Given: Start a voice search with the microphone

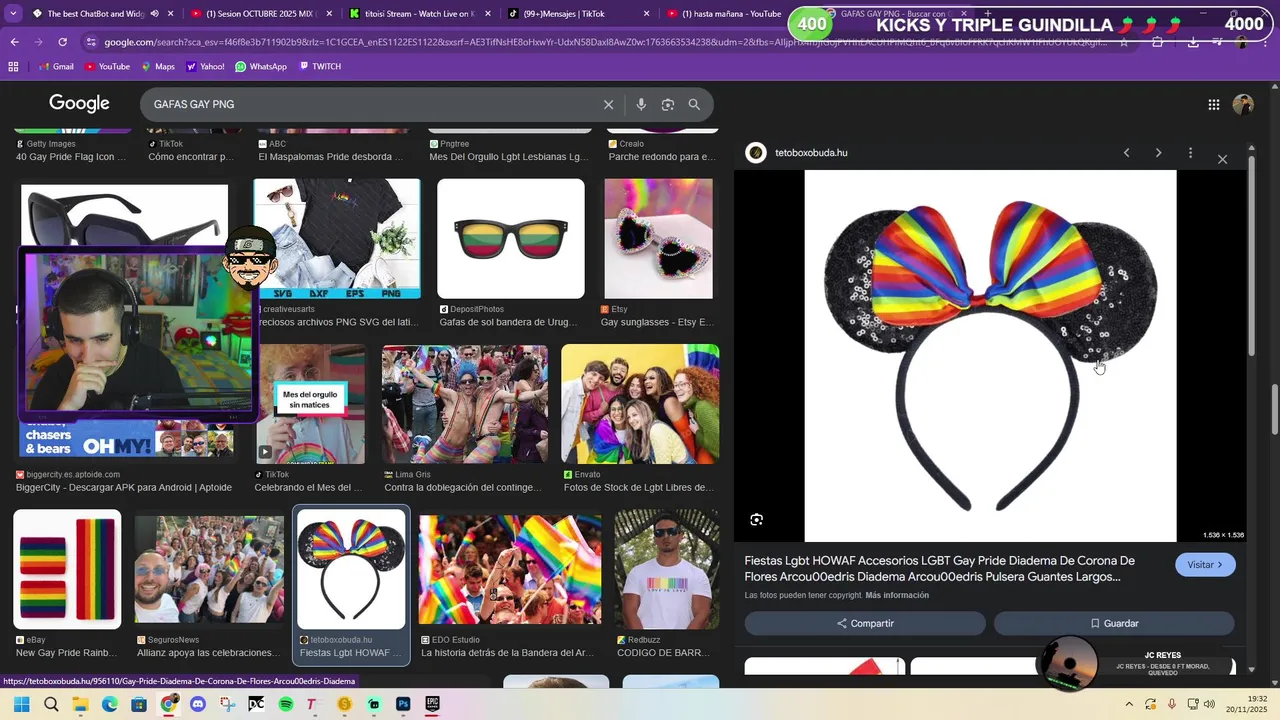Looking at the screenshot, I should click(x=641, y=104).
